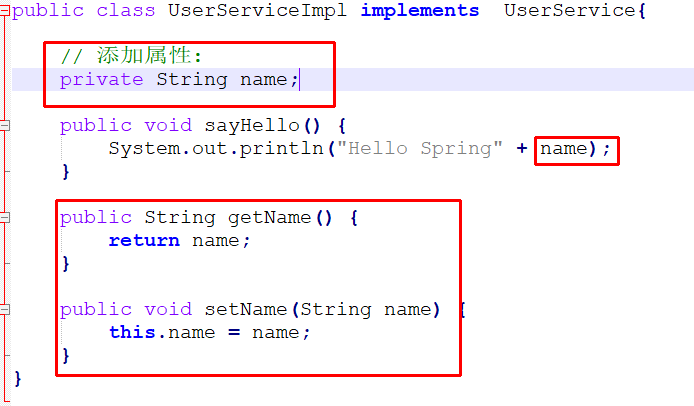Place cursor on name in private field line
Image resolution: width=694 pixels, height=406 pixels.
[x=264, y=80]
